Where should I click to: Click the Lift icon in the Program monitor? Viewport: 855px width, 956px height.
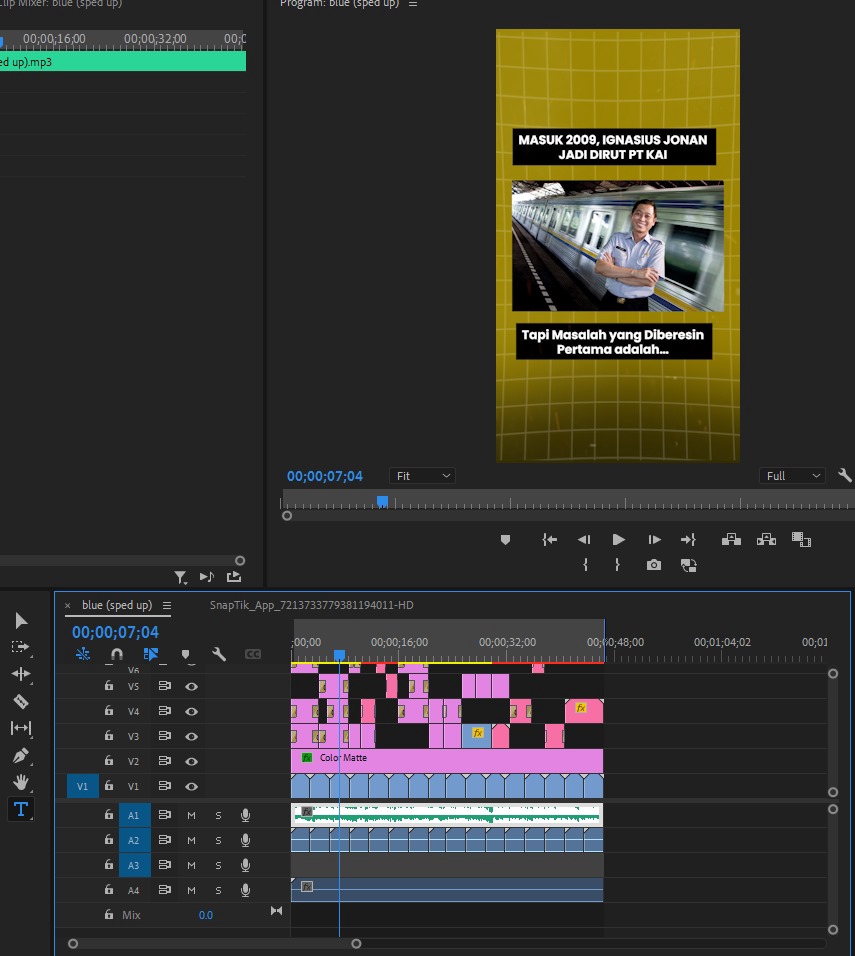731,539
